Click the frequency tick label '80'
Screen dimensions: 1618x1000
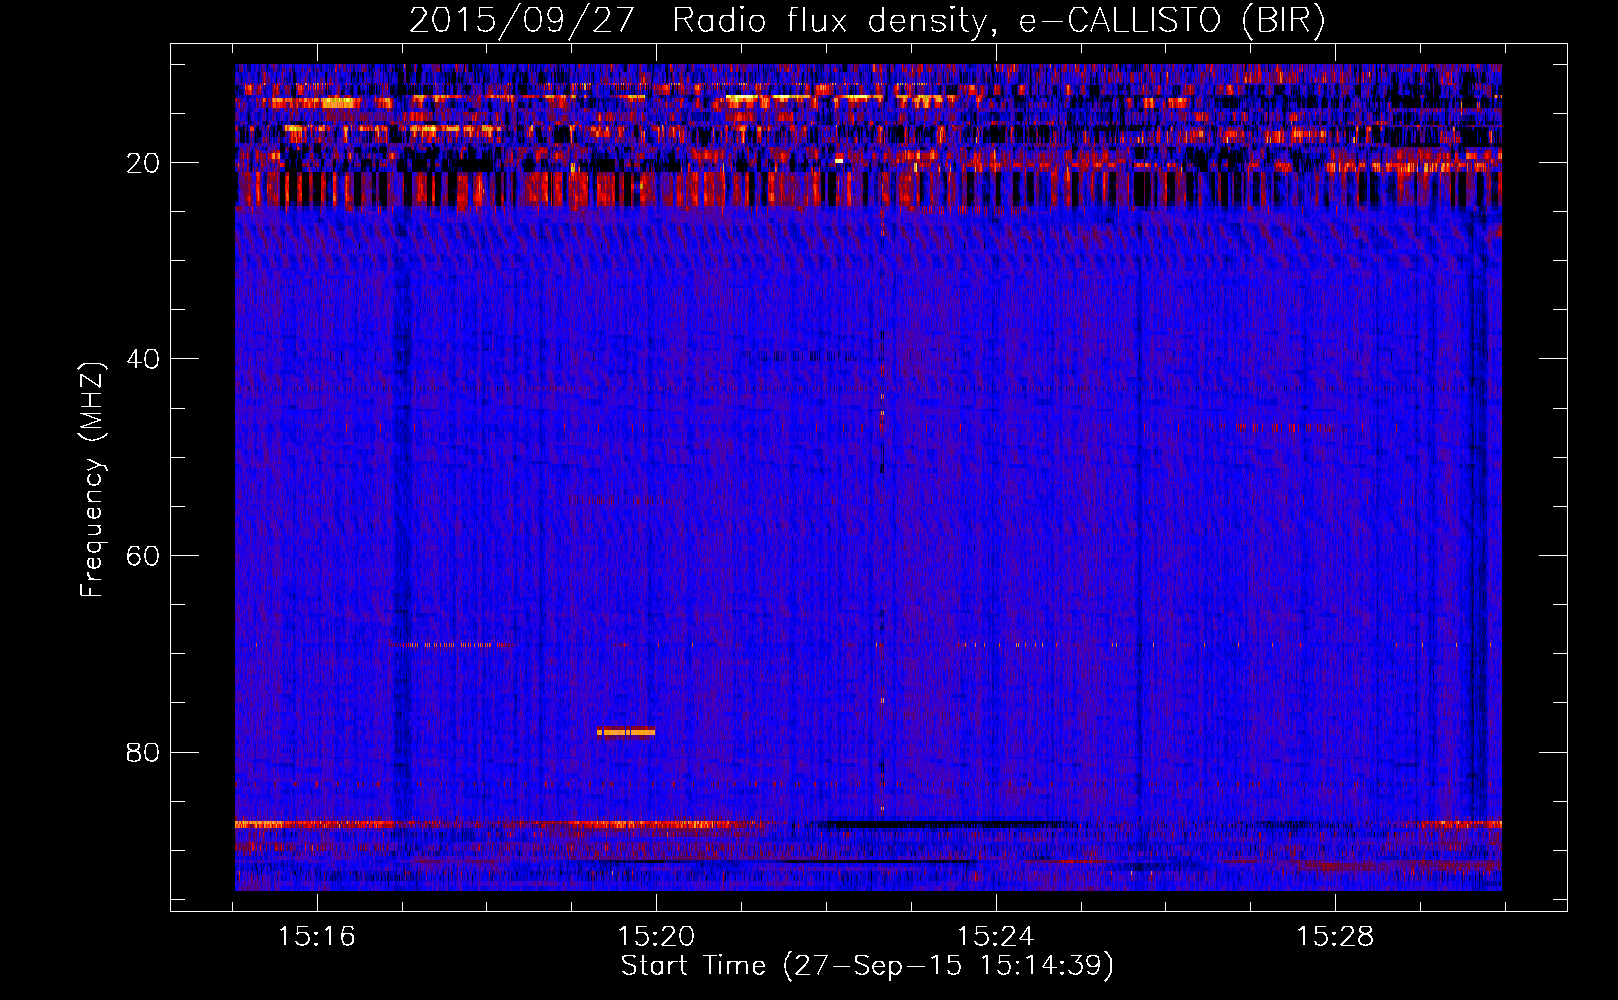pyautogui.click(x=144, y=752)
